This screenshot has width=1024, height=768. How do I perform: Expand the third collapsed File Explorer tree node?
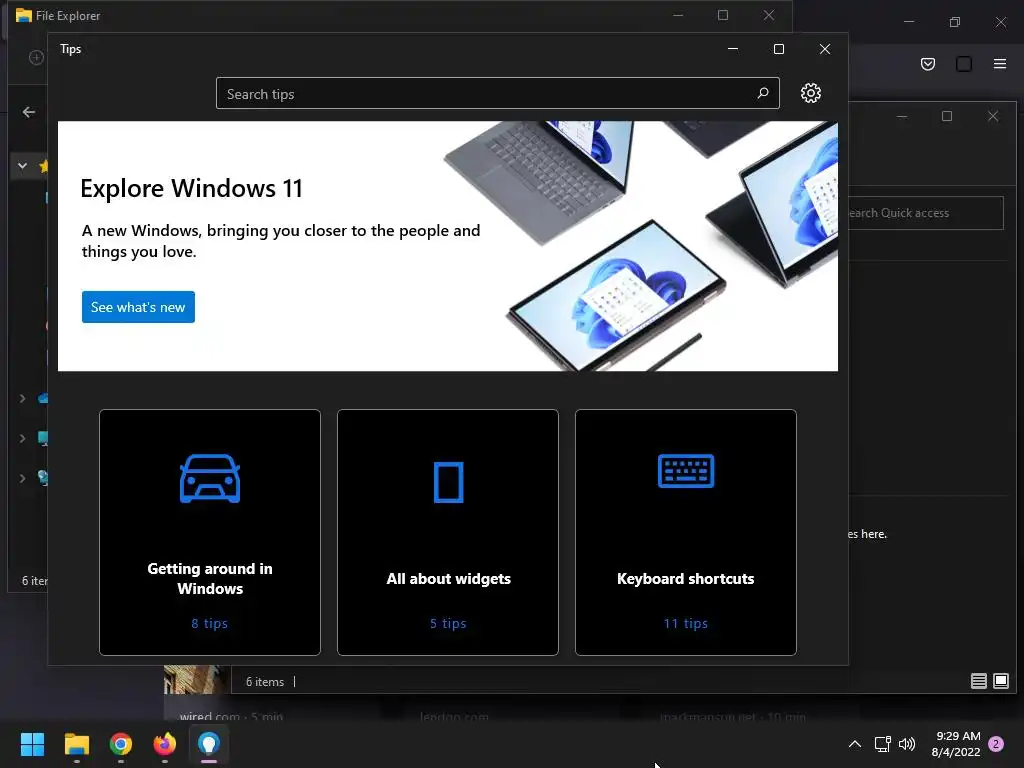coord(22,478)
